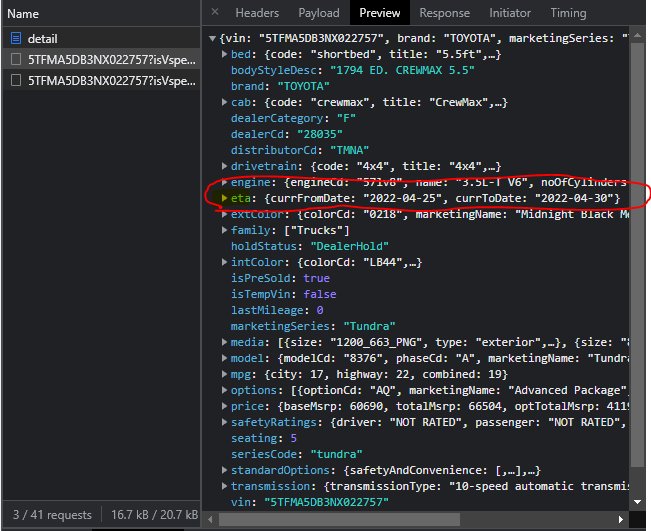Viewport: 651px width, 531px height.
Task: Select the first 5TFMA5DB3NX022757 request
Action: [x=101, y=59]
